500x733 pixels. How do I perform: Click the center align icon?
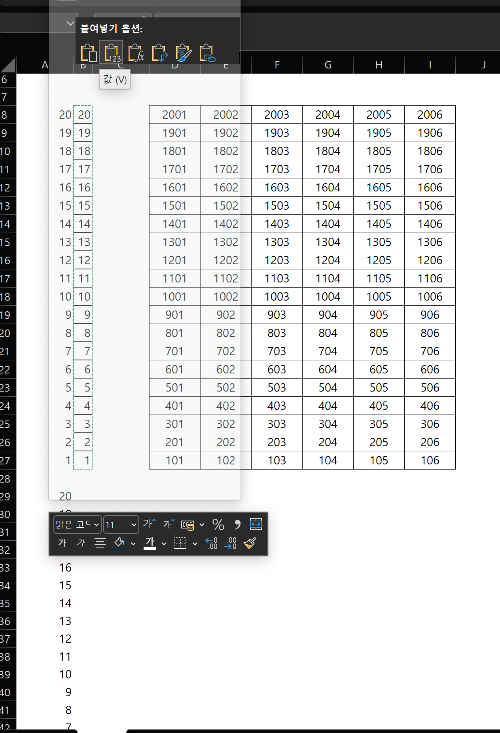[x=100, y=543]
